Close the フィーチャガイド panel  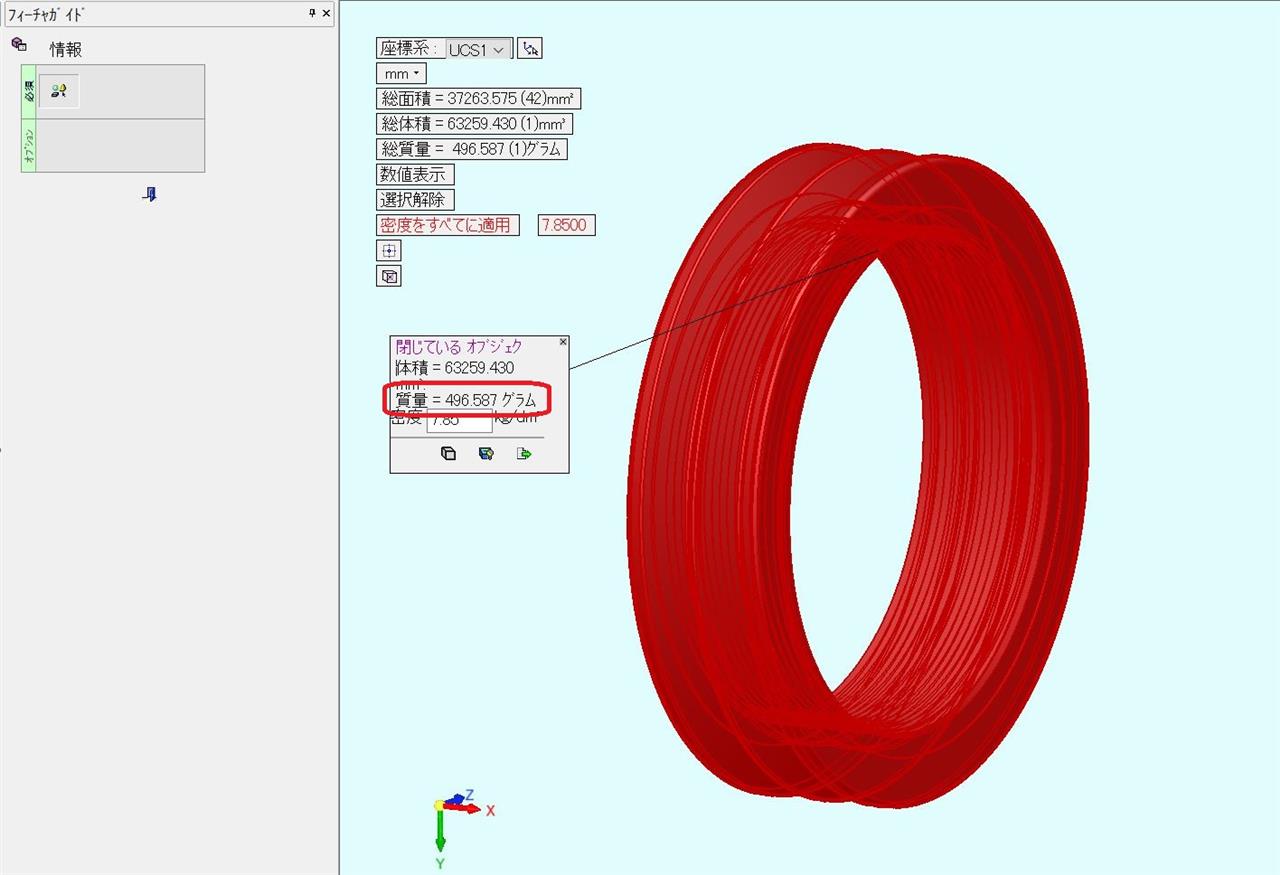(x=327, y=13)
